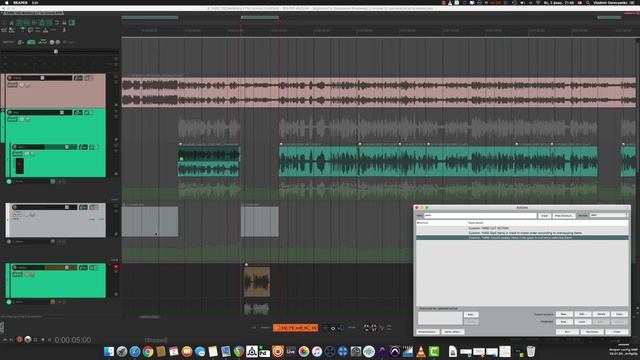The image size is (640, 360).
Task: Click Load in the ReaScript row
Action: coord(582,322)
